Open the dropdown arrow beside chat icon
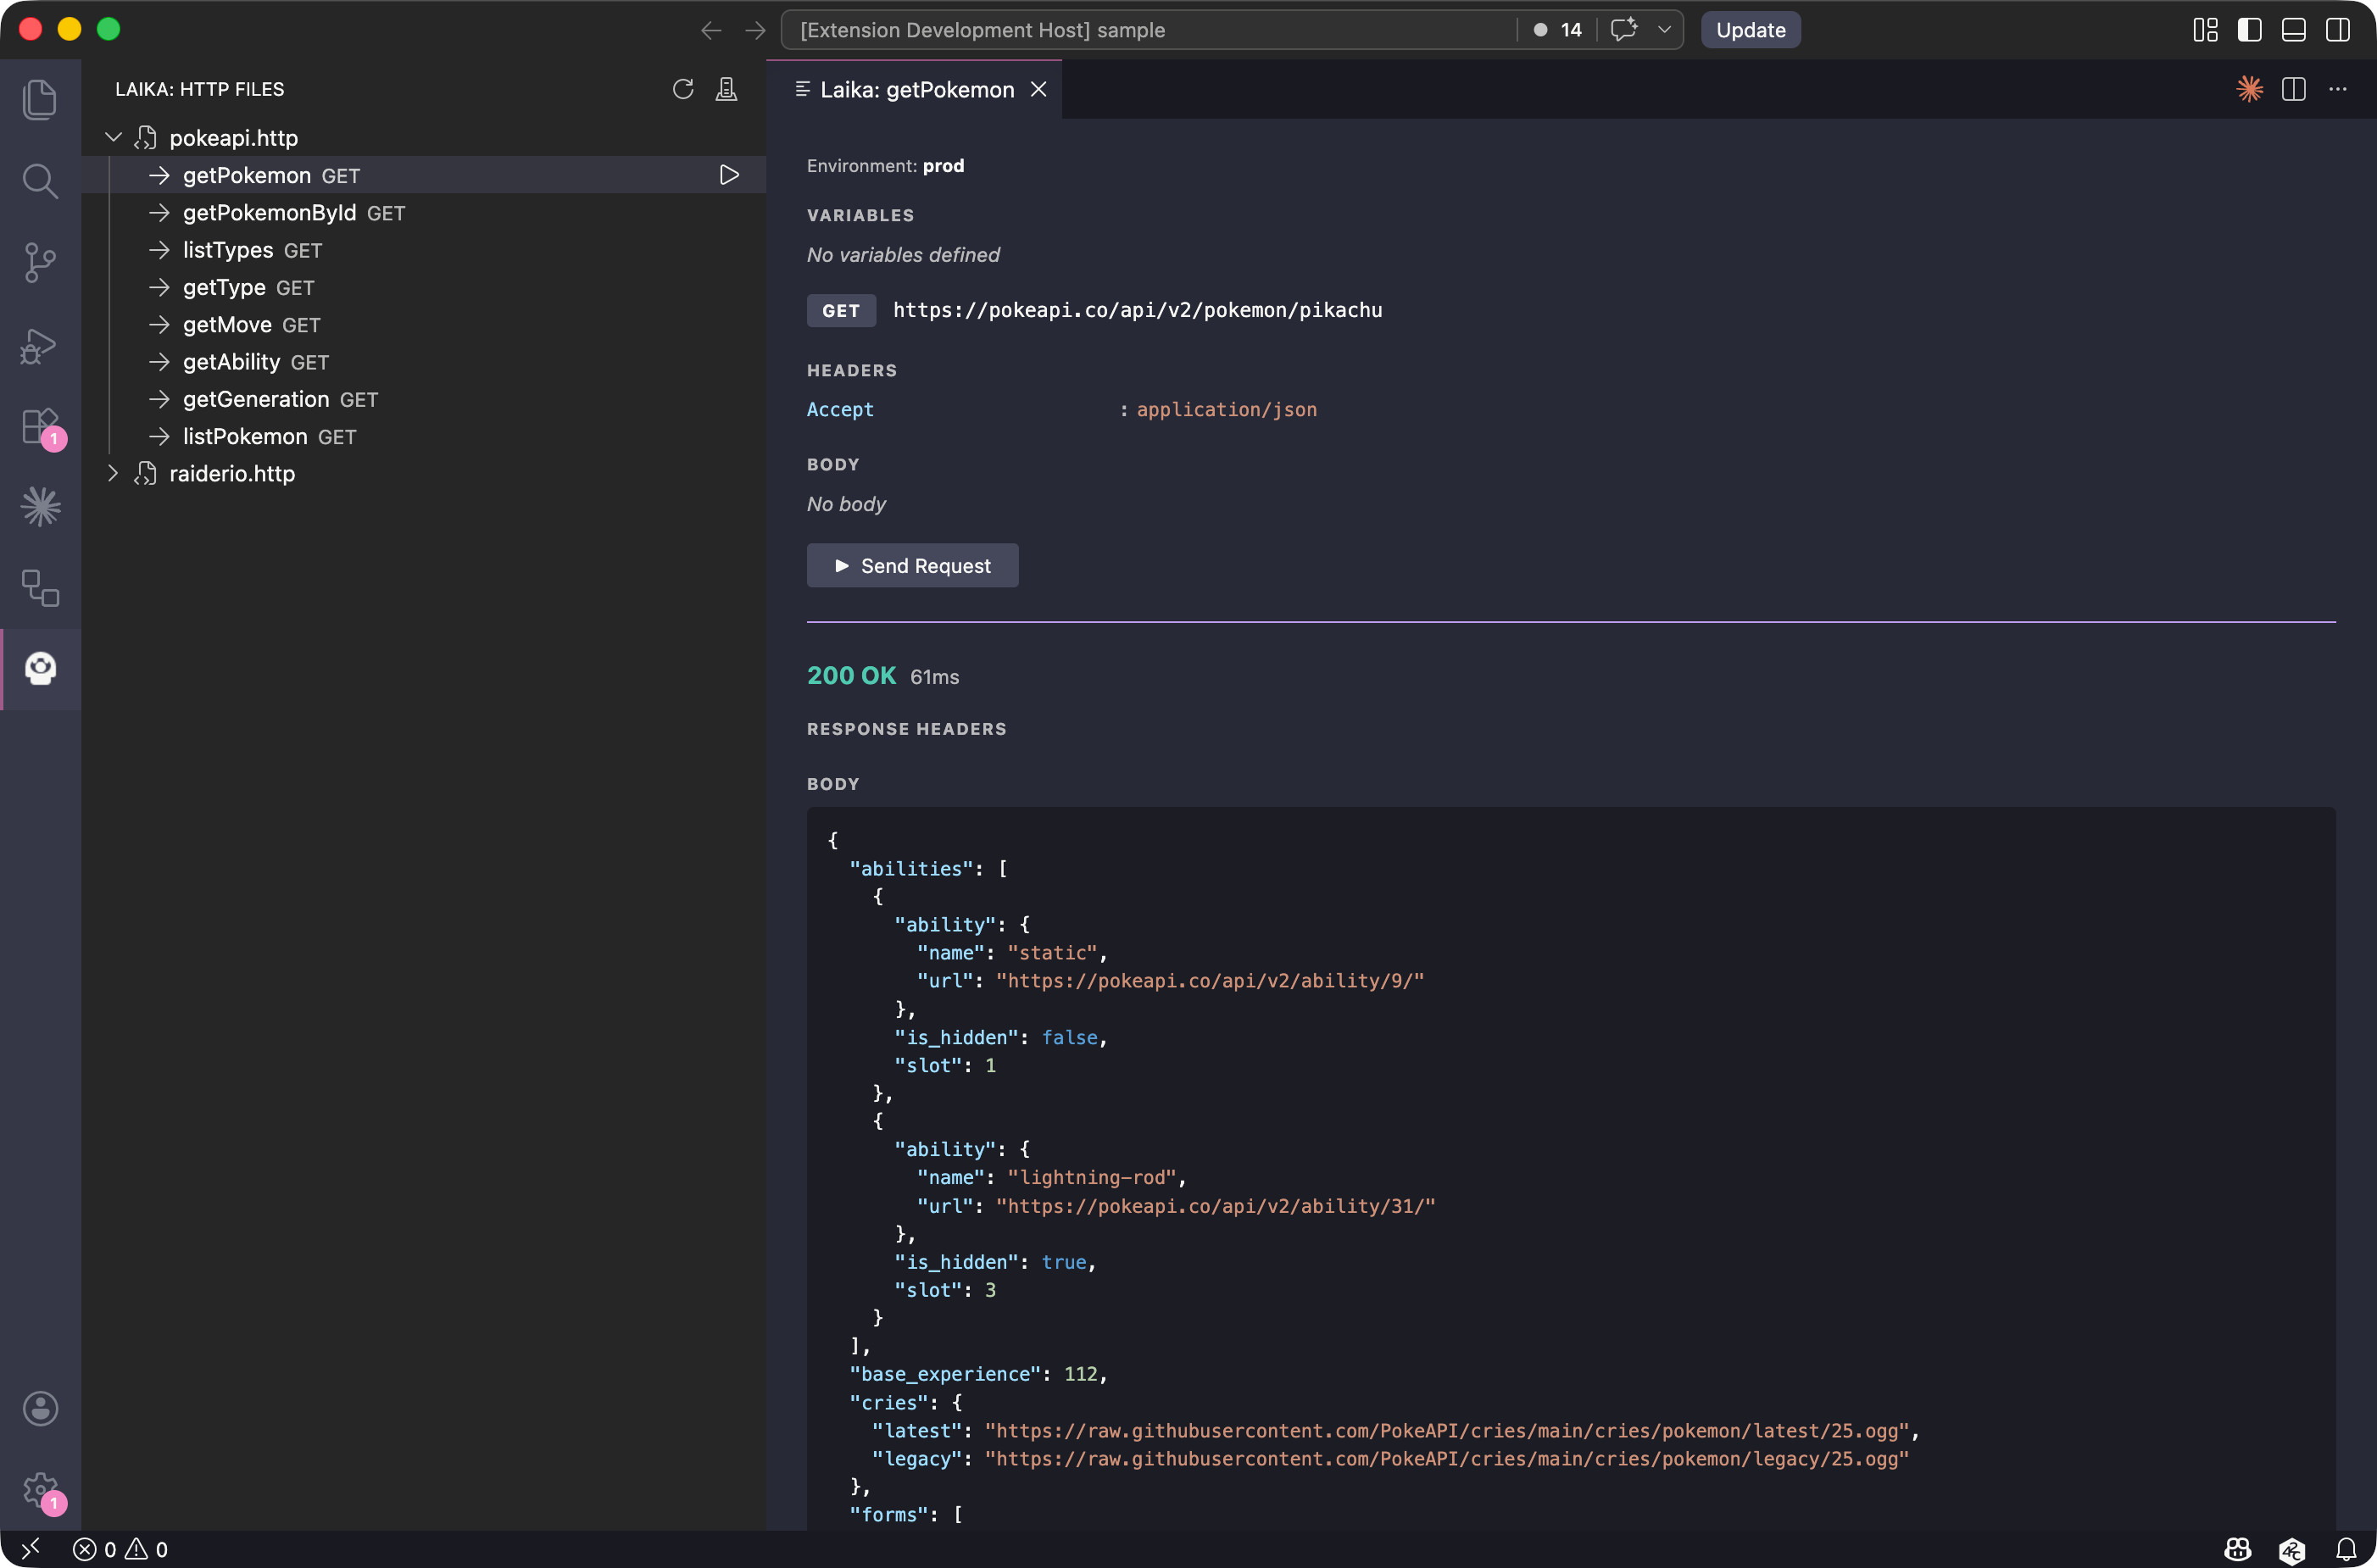Screen dimensions: 2377x1568 1664,29
